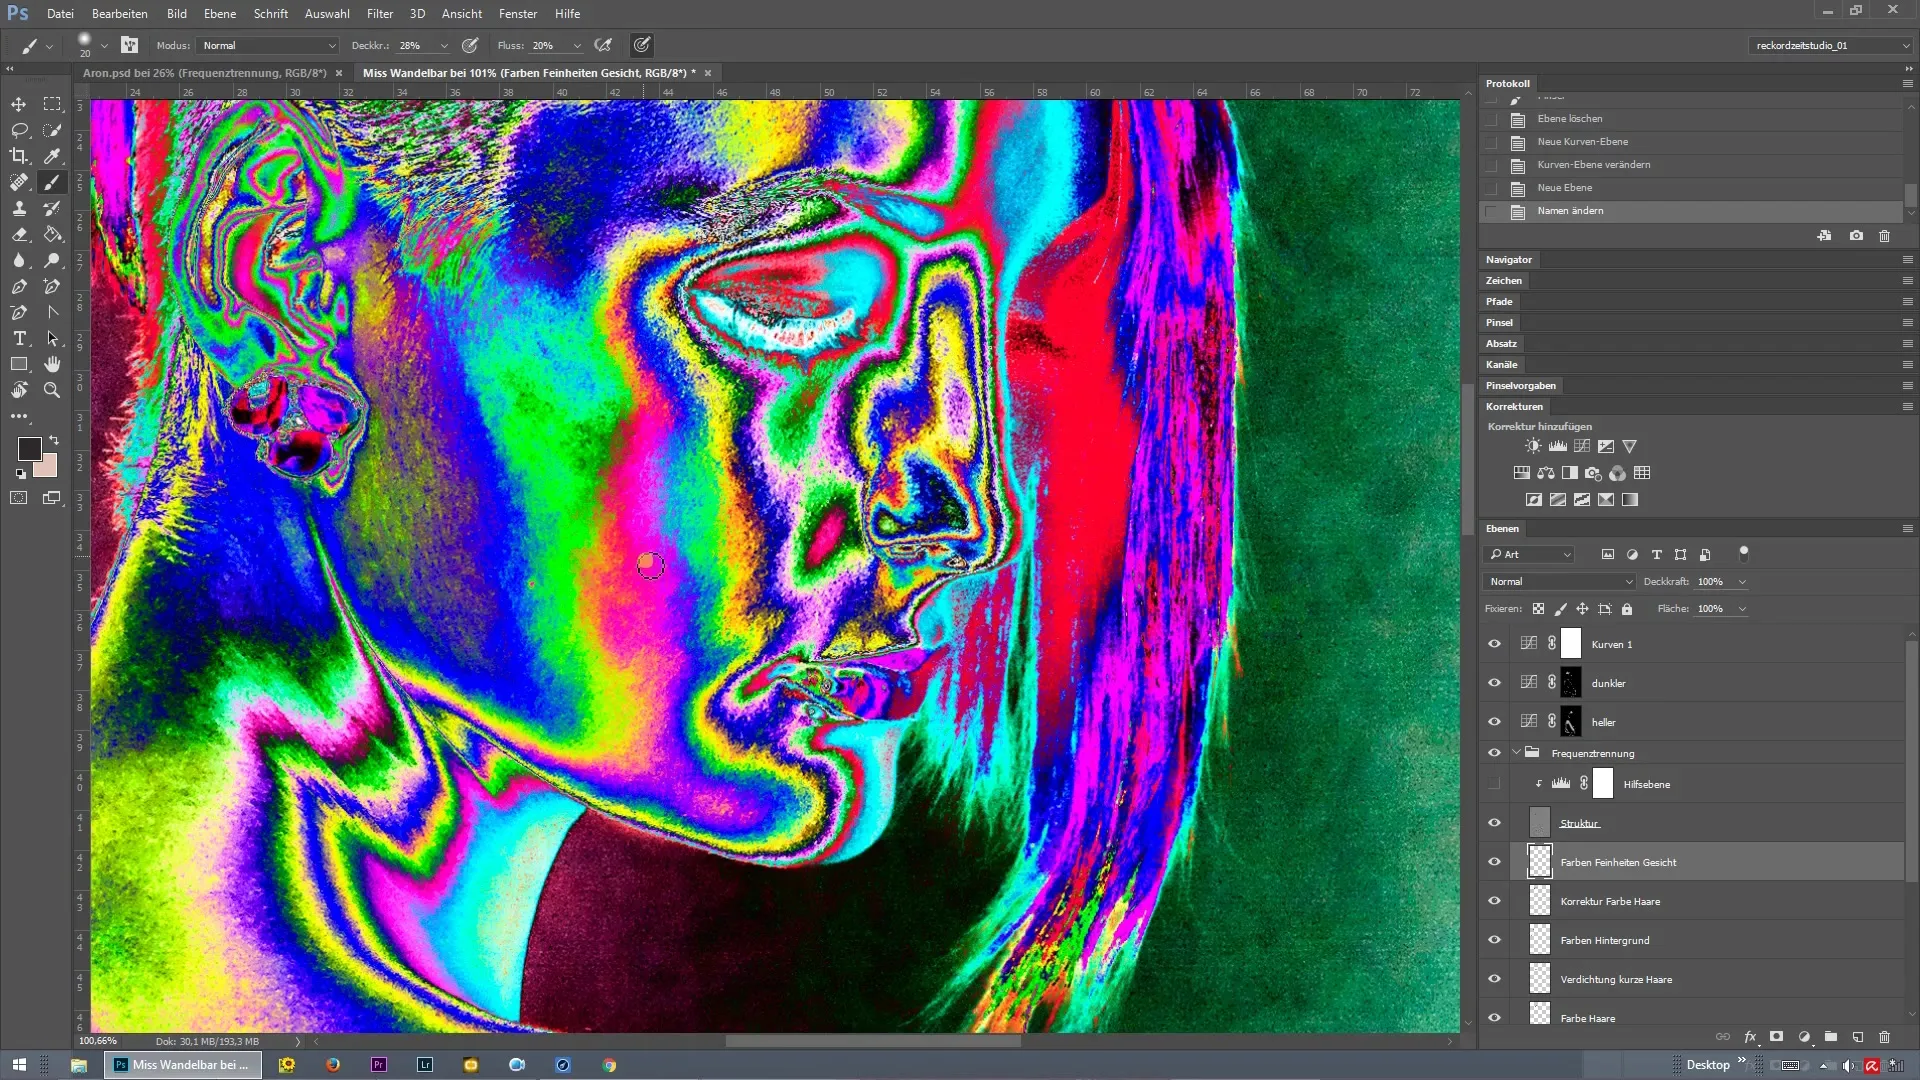Open the Ebene menu
This screenshot has width=1920, height=1080.
click(x=219, y=14)
